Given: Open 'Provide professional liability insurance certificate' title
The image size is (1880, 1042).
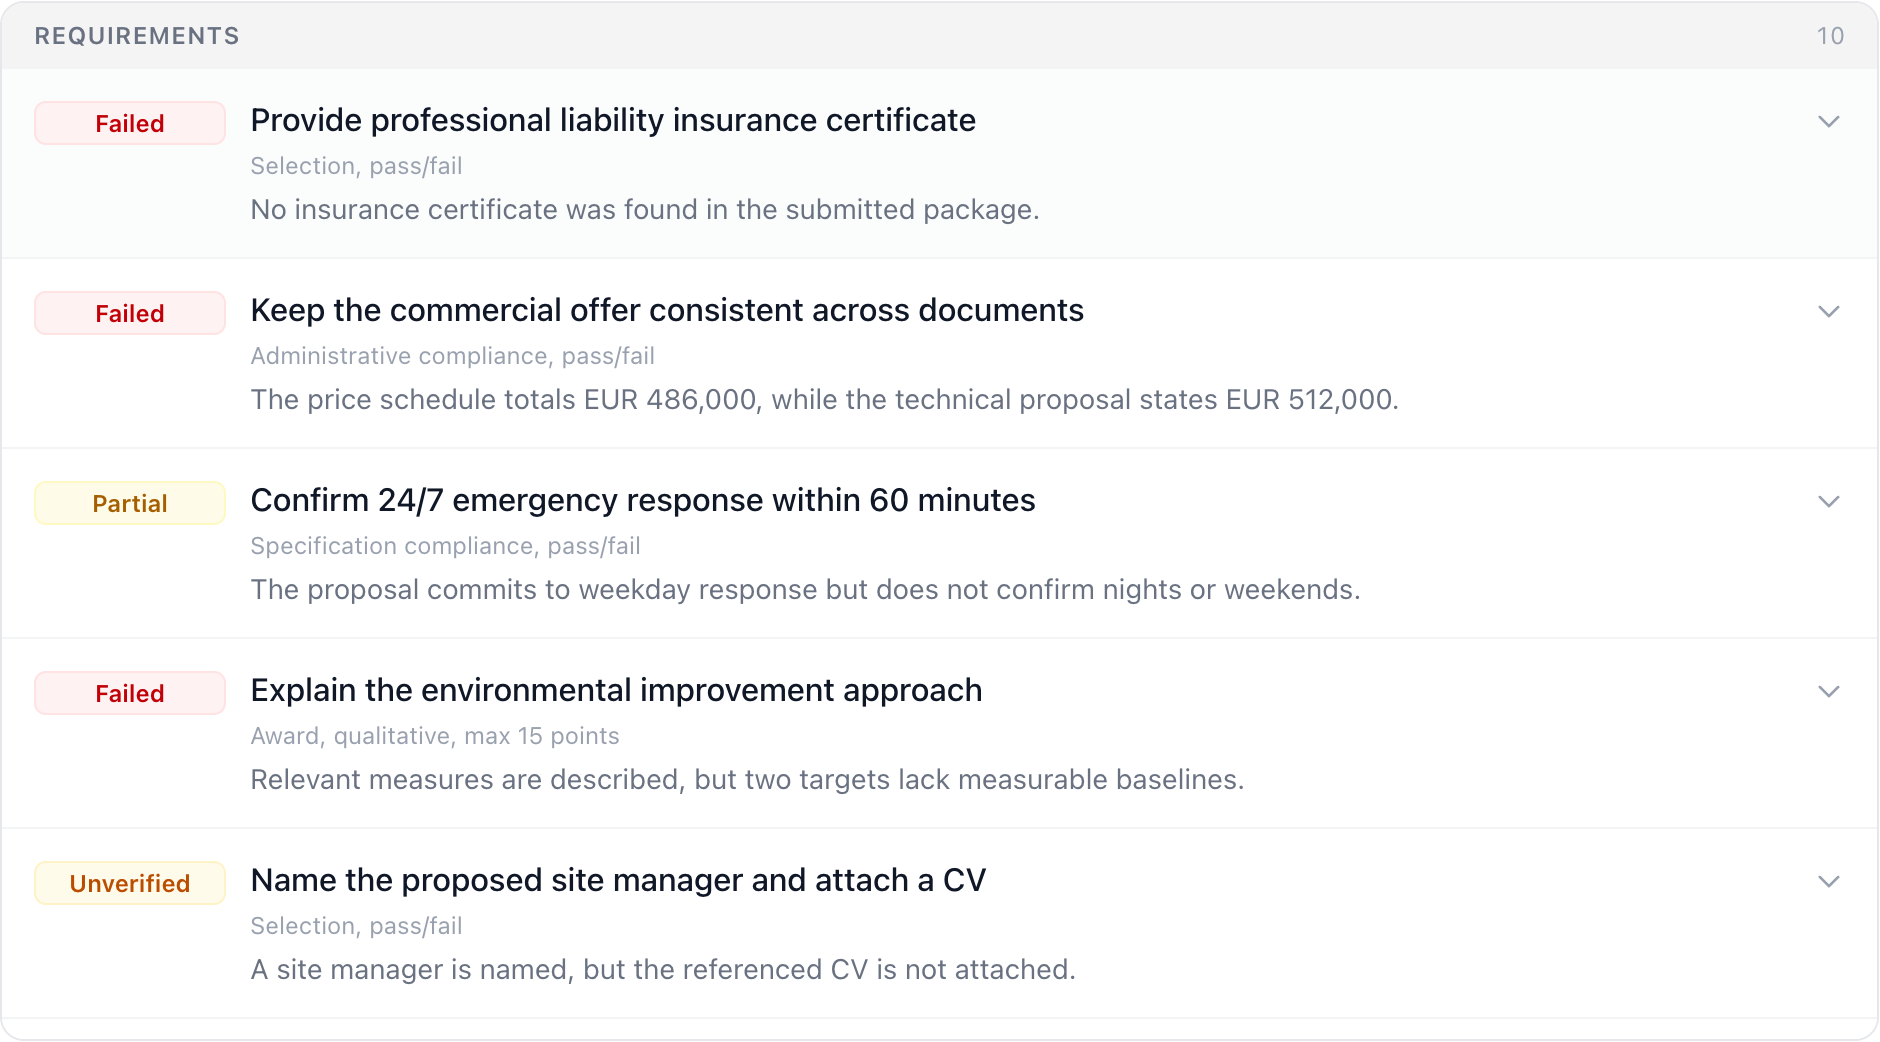Looking at the screenshot, I should 613,120.
